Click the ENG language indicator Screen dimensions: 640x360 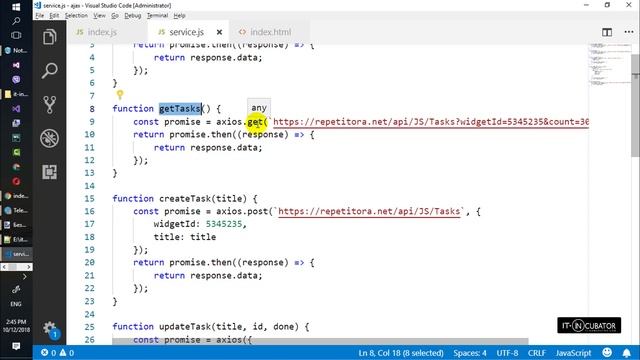coord(16,304)
